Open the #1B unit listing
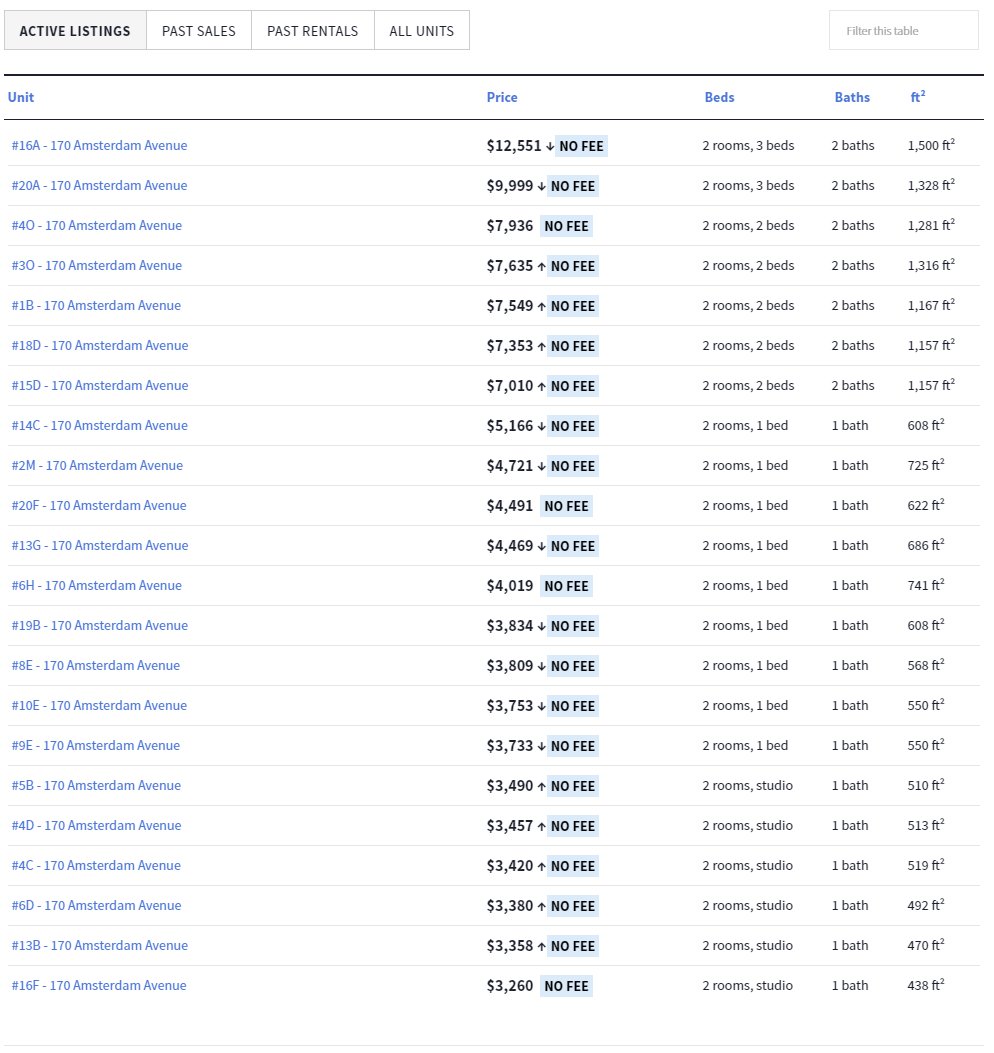The image size is (994, 1053). point(96,305)
